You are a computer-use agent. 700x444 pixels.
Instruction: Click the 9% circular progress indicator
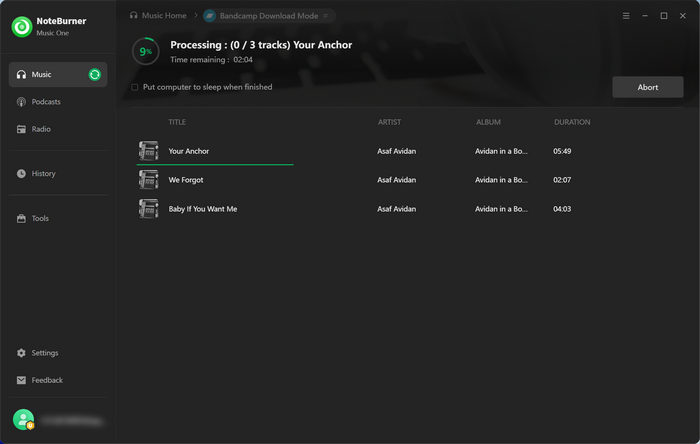coord(146,52)
